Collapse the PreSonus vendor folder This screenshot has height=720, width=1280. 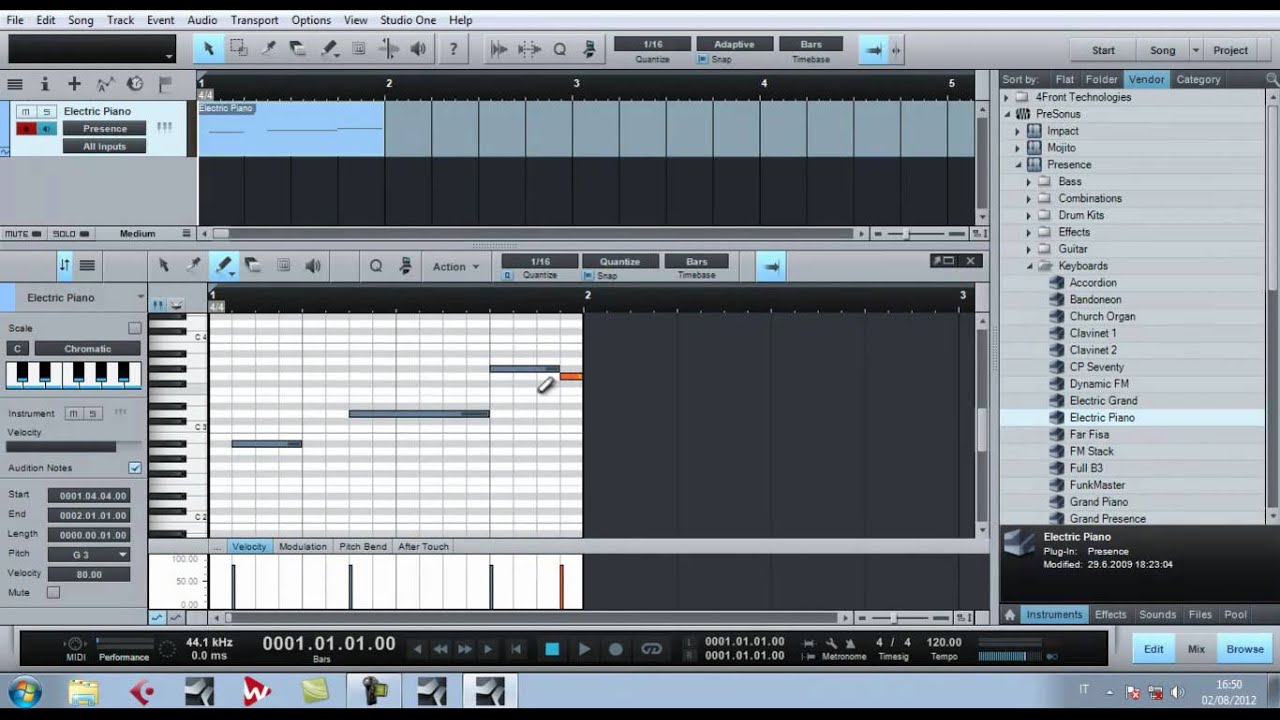[x=1007, y=114]
